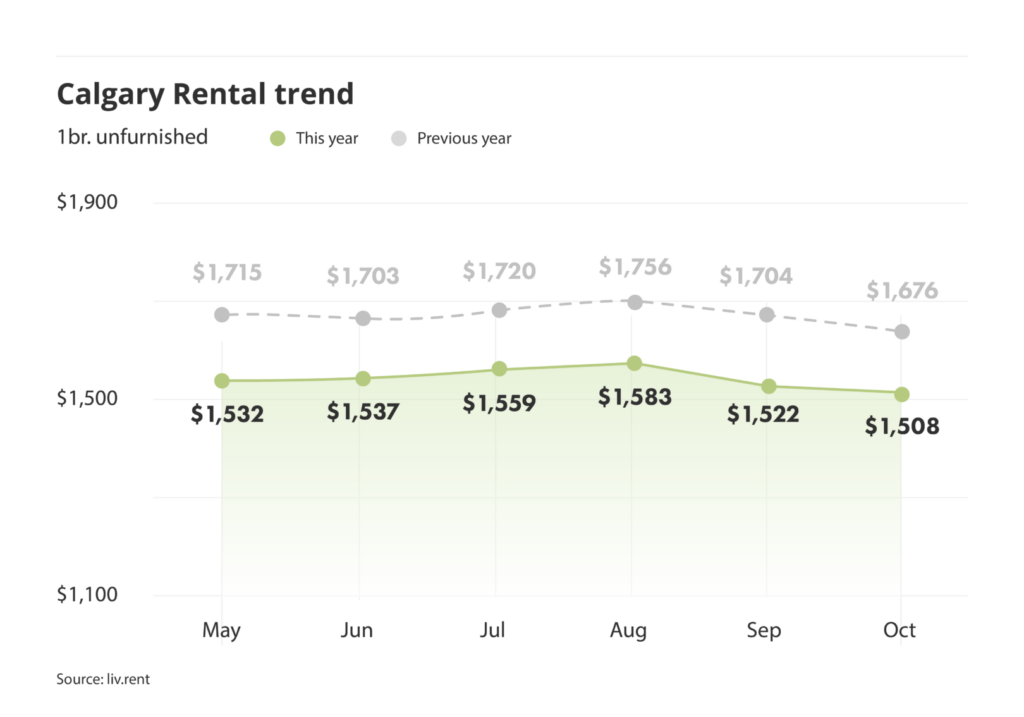Select the August gray data point

(x=634, y=301)
